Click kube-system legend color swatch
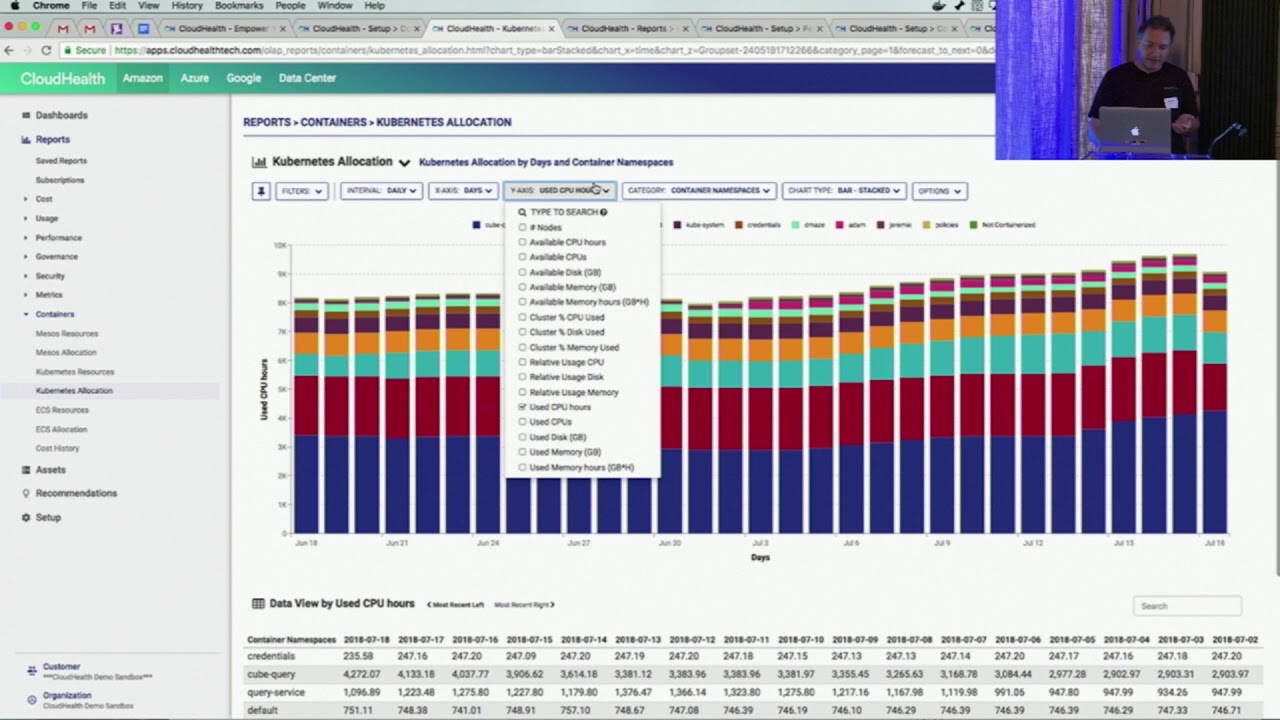Image resolution: width=1280 pixels, height=720 pixels. [x=678, y=225]
